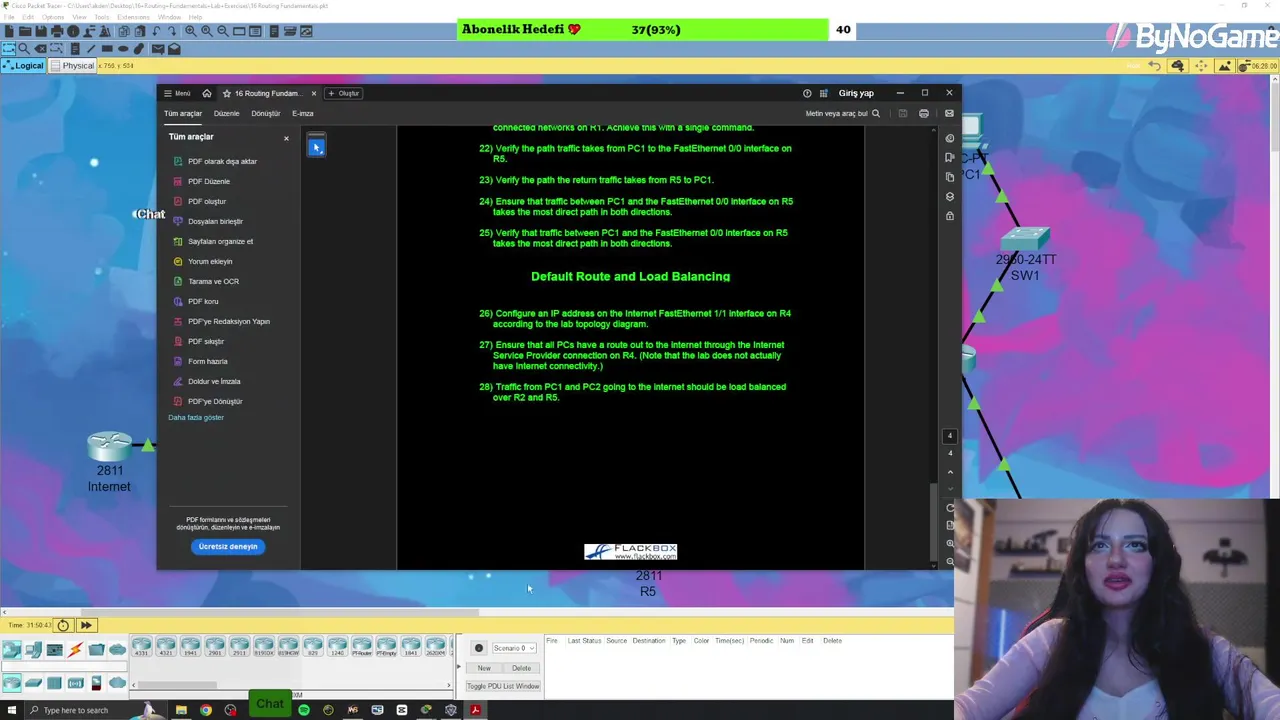Click Packet Tracer save file toolbar icon
This screenshot has height=720, width=1280.
tap(41, 31)
